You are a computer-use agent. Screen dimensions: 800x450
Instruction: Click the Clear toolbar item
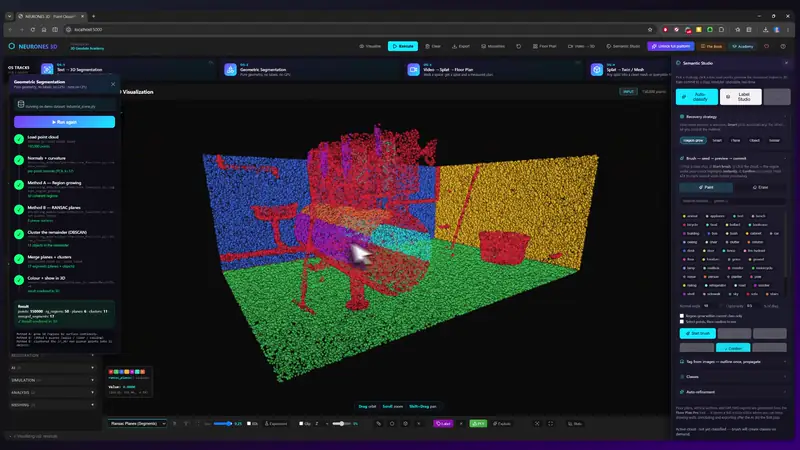[433, 46]
